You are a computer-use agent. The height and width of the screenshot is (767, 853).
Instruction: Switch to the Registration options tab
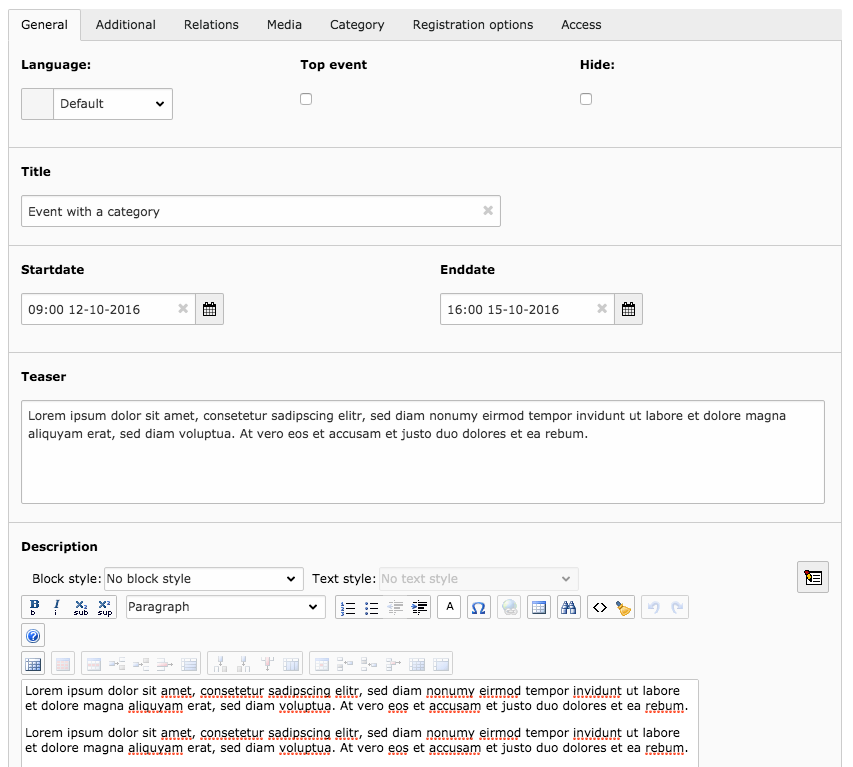pyautogui.click(x=473, y=25)
